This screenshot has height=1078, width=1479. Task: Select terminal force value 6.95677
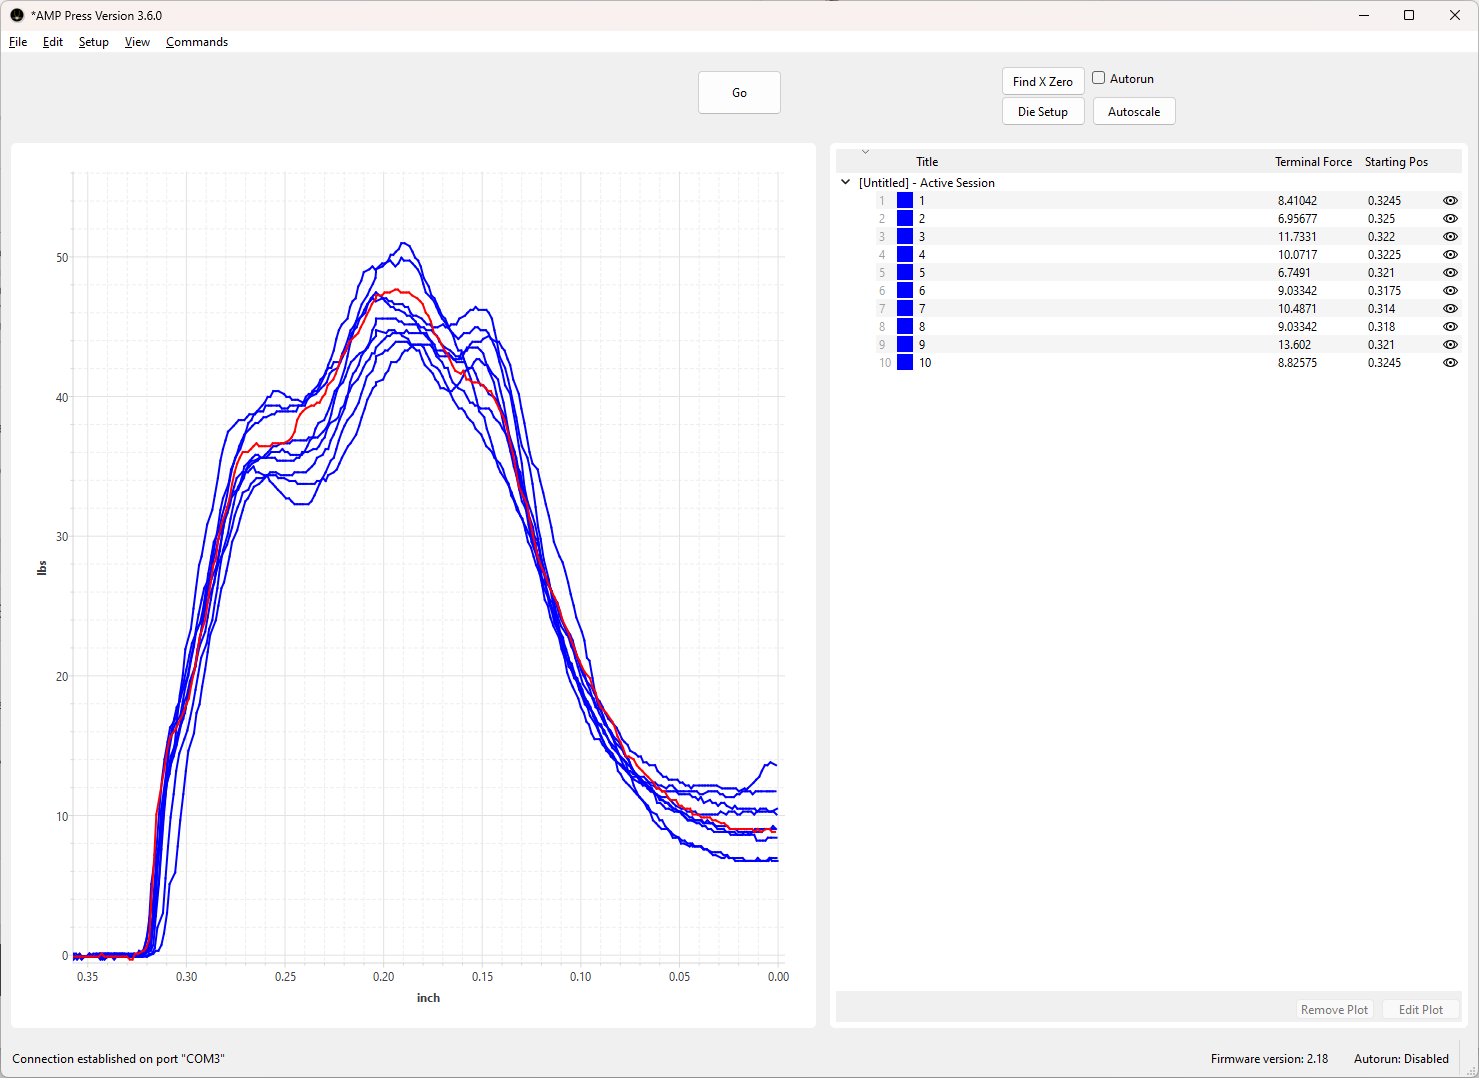1297,219
